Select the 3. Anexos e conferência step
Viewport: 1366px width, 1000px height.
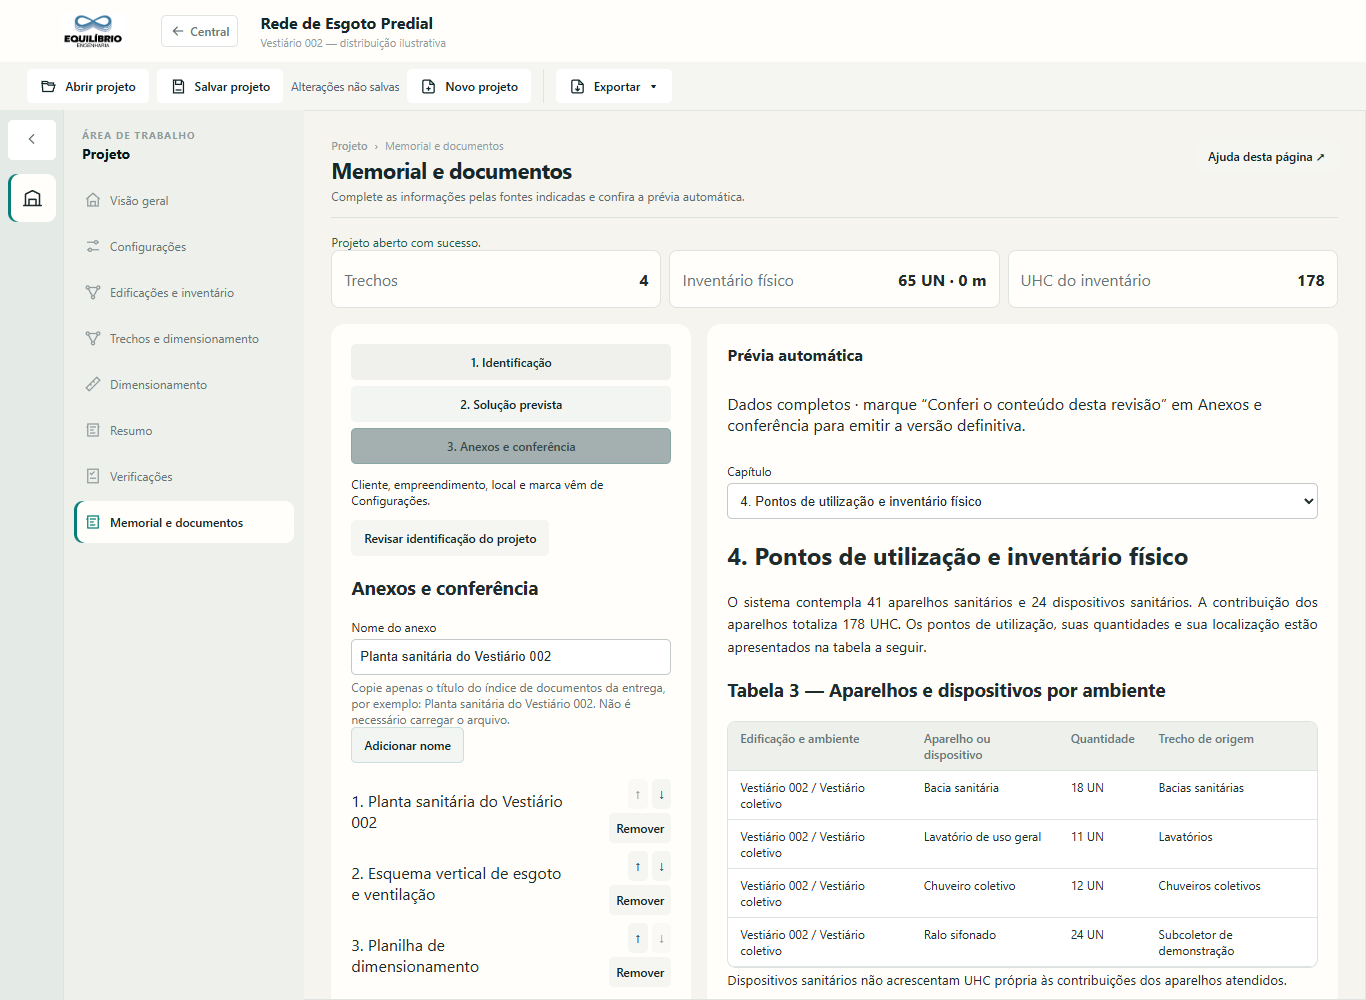point(511,446)
